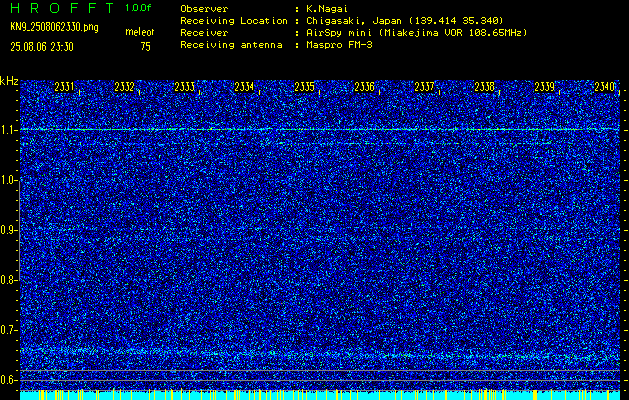Click the meteor label above the count

point(140,32)
